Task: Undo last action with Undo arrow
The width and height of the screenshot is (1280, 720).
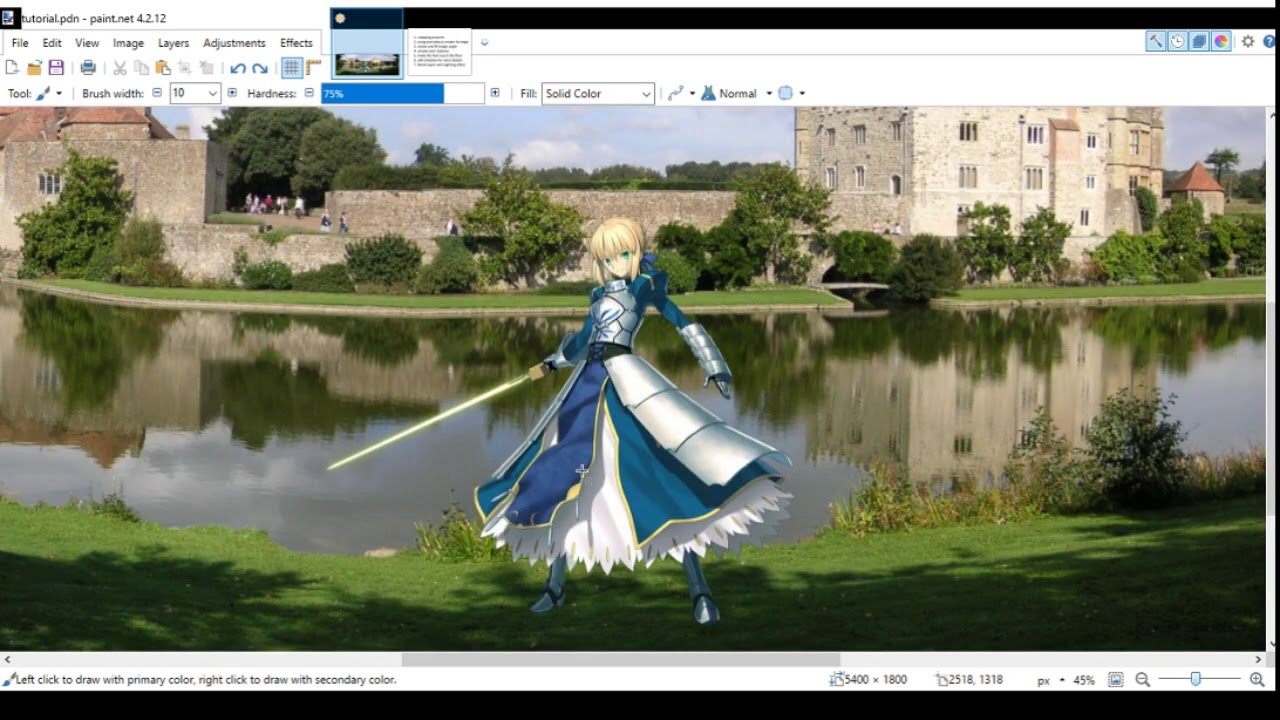Action: tap(238, 68)
